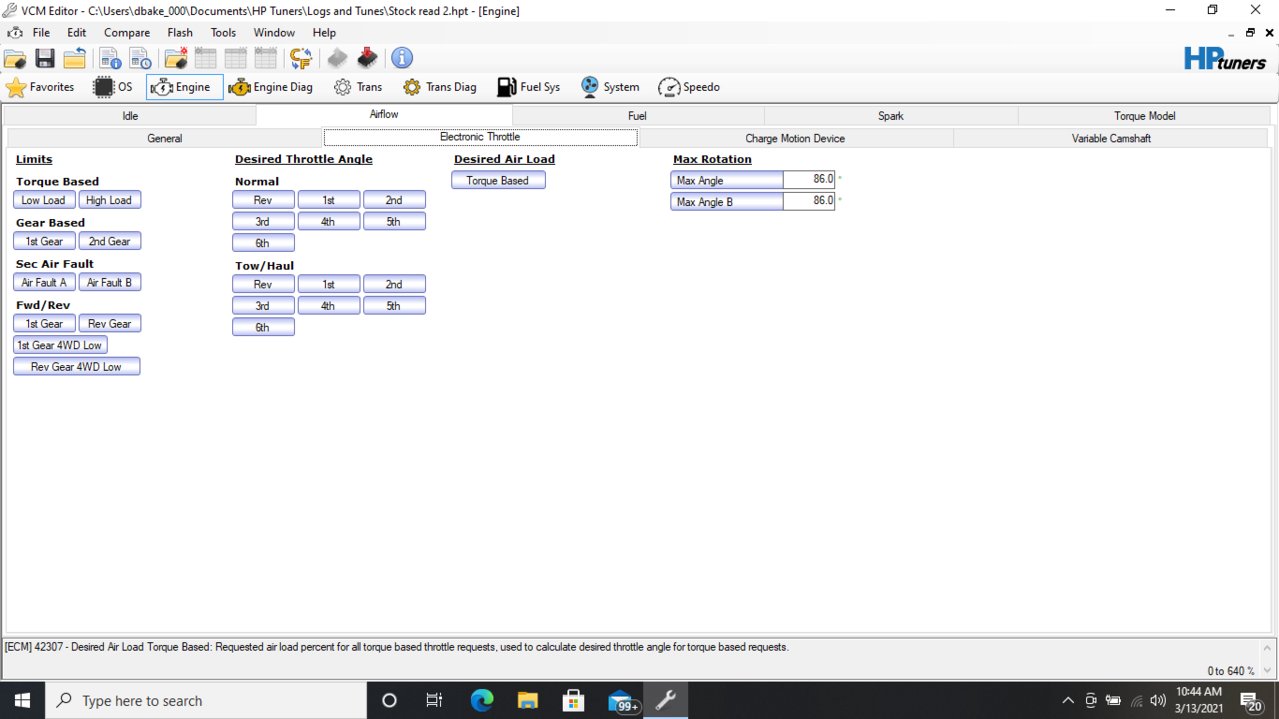Switch to the Fuel tab

point(637,116)
